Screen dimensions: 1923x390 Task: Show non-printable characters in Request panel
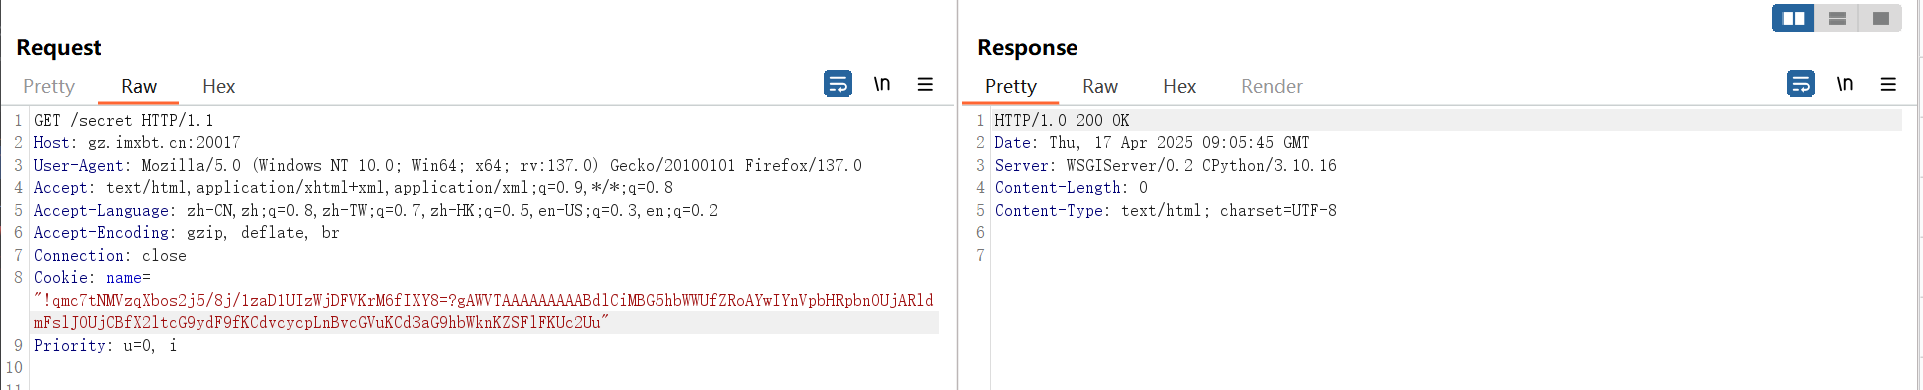coord(882,84)
